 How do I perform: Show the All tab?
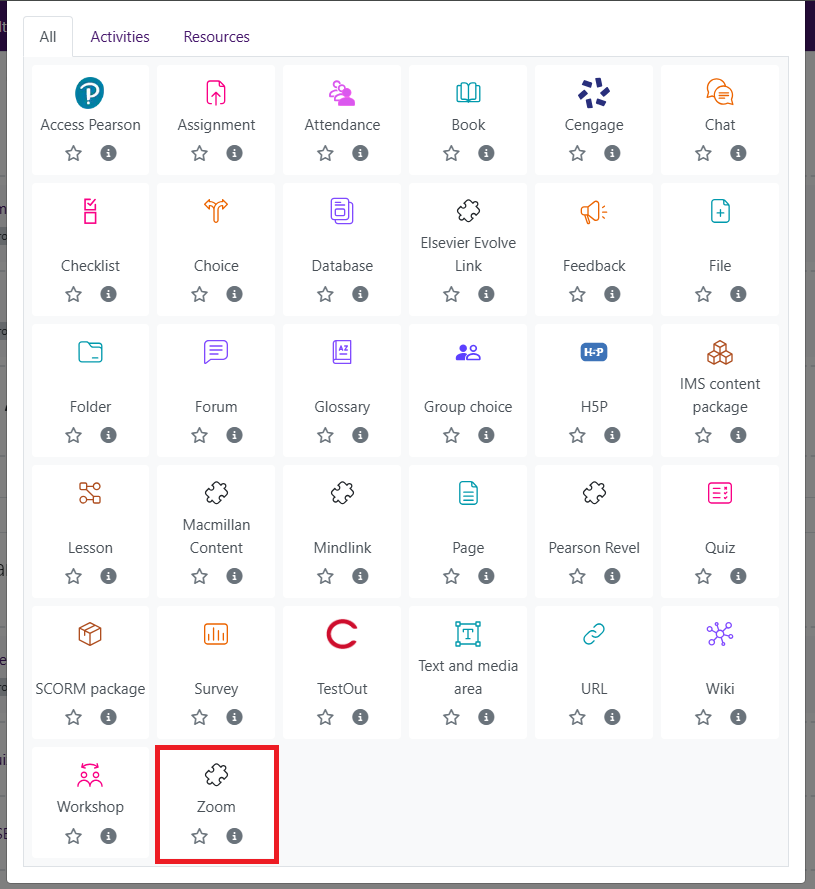point(48,37)
